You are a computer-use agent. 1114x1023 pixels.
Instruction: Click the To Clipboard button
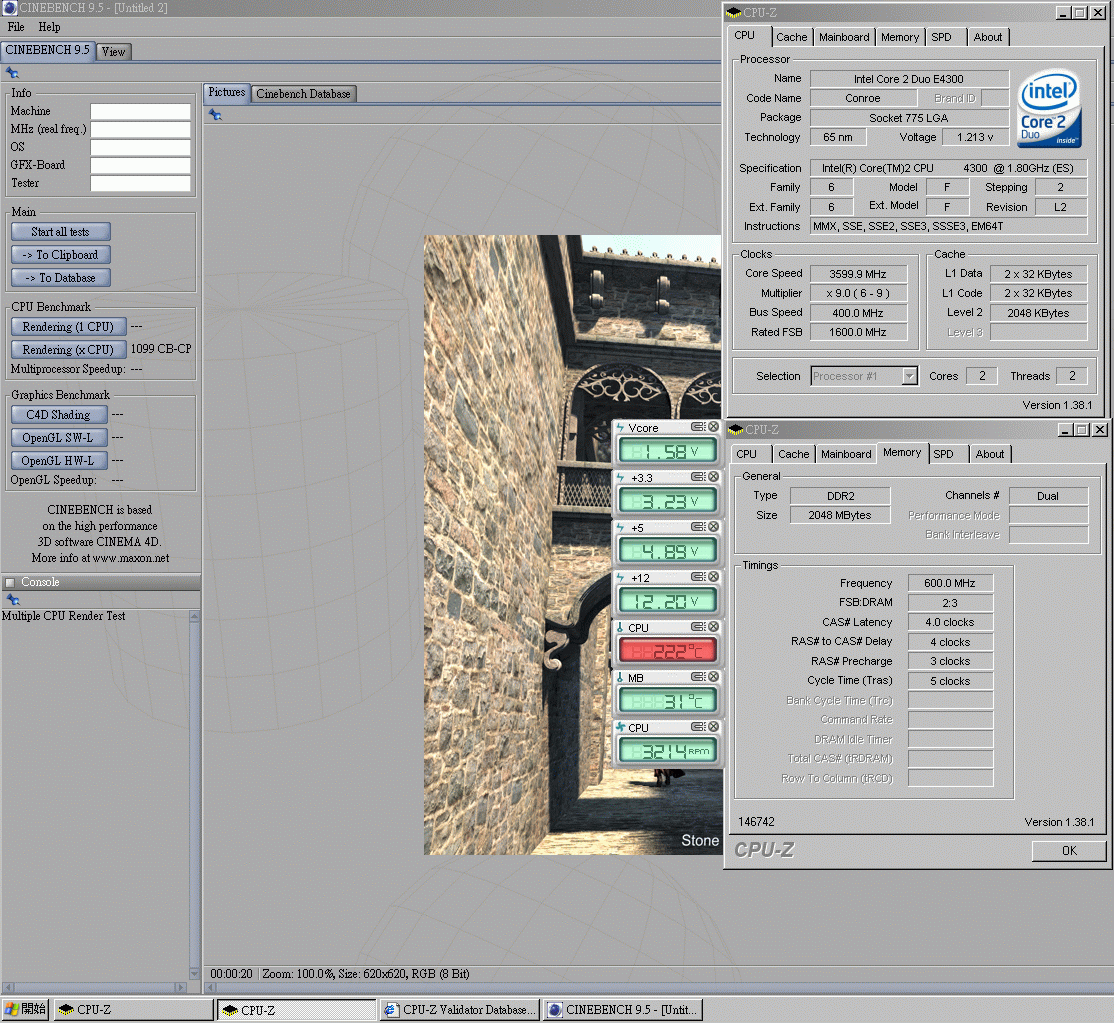(60, 254)
